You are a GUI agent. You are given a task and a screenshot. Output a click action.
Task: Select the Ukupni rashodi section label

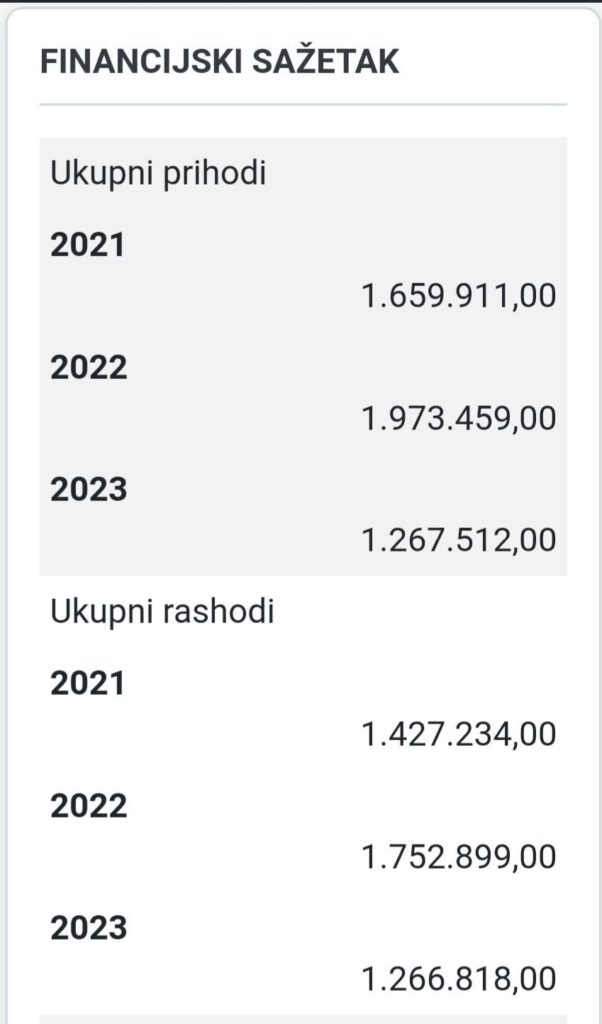click(x=162, y=612)
